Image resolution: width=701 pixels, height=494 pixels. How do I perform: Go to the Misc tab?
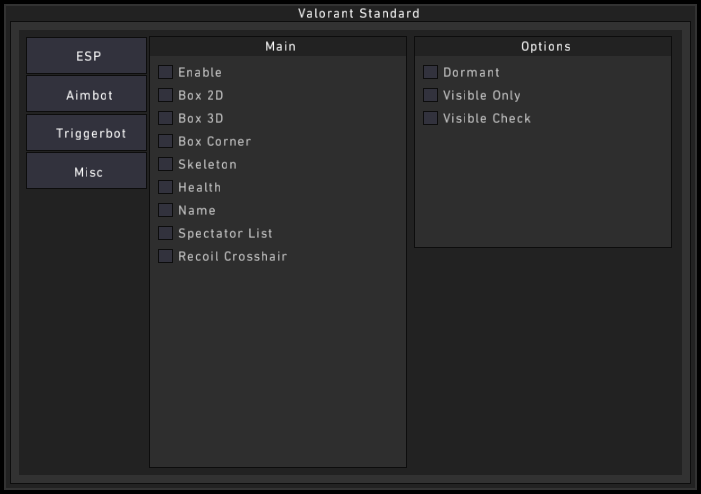point(87,172)
